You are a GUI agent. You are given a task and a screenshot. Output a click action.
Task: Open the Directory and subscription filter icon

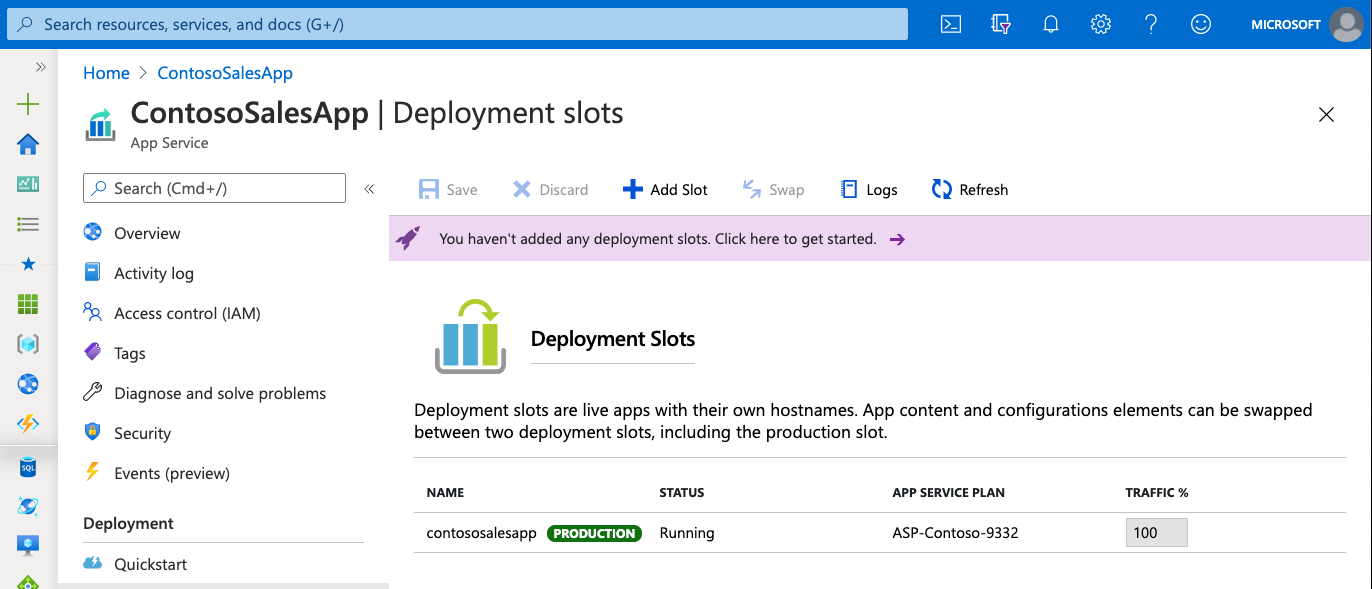[1001, 24]
